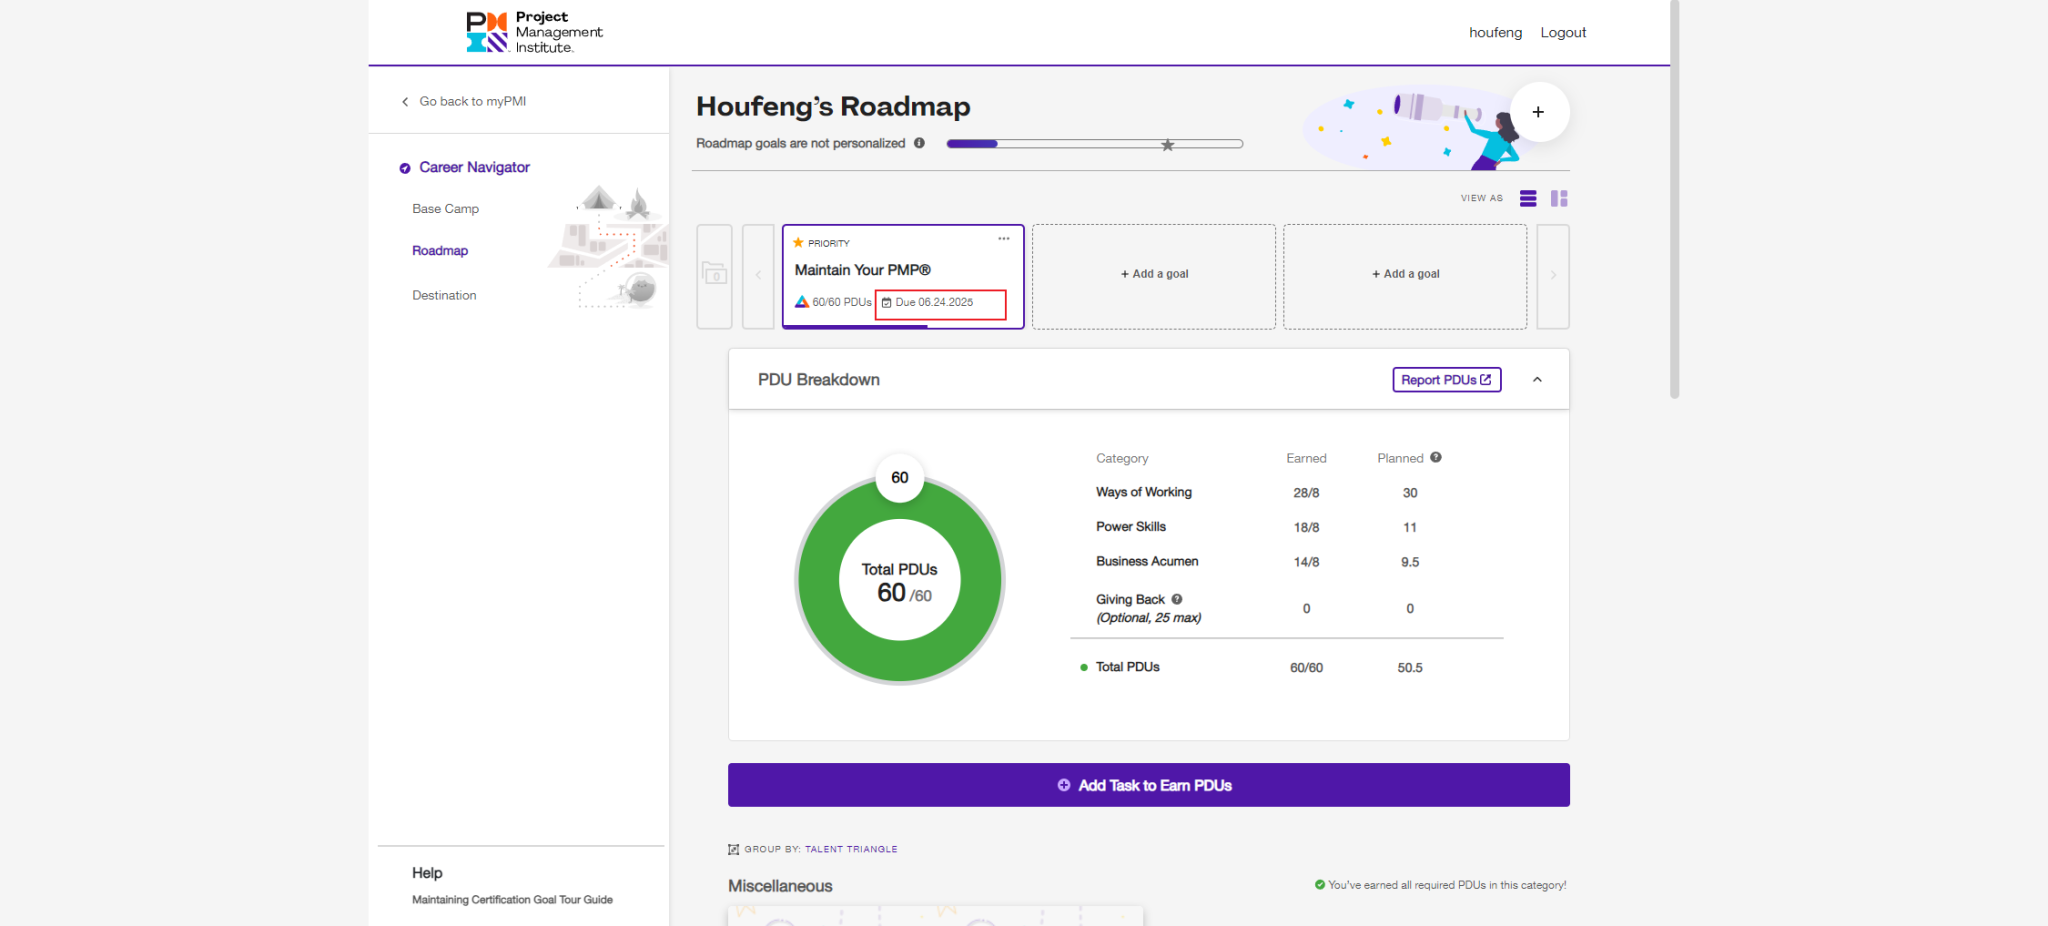Click the info icon next to roadmap personalization

pos(919,143)
